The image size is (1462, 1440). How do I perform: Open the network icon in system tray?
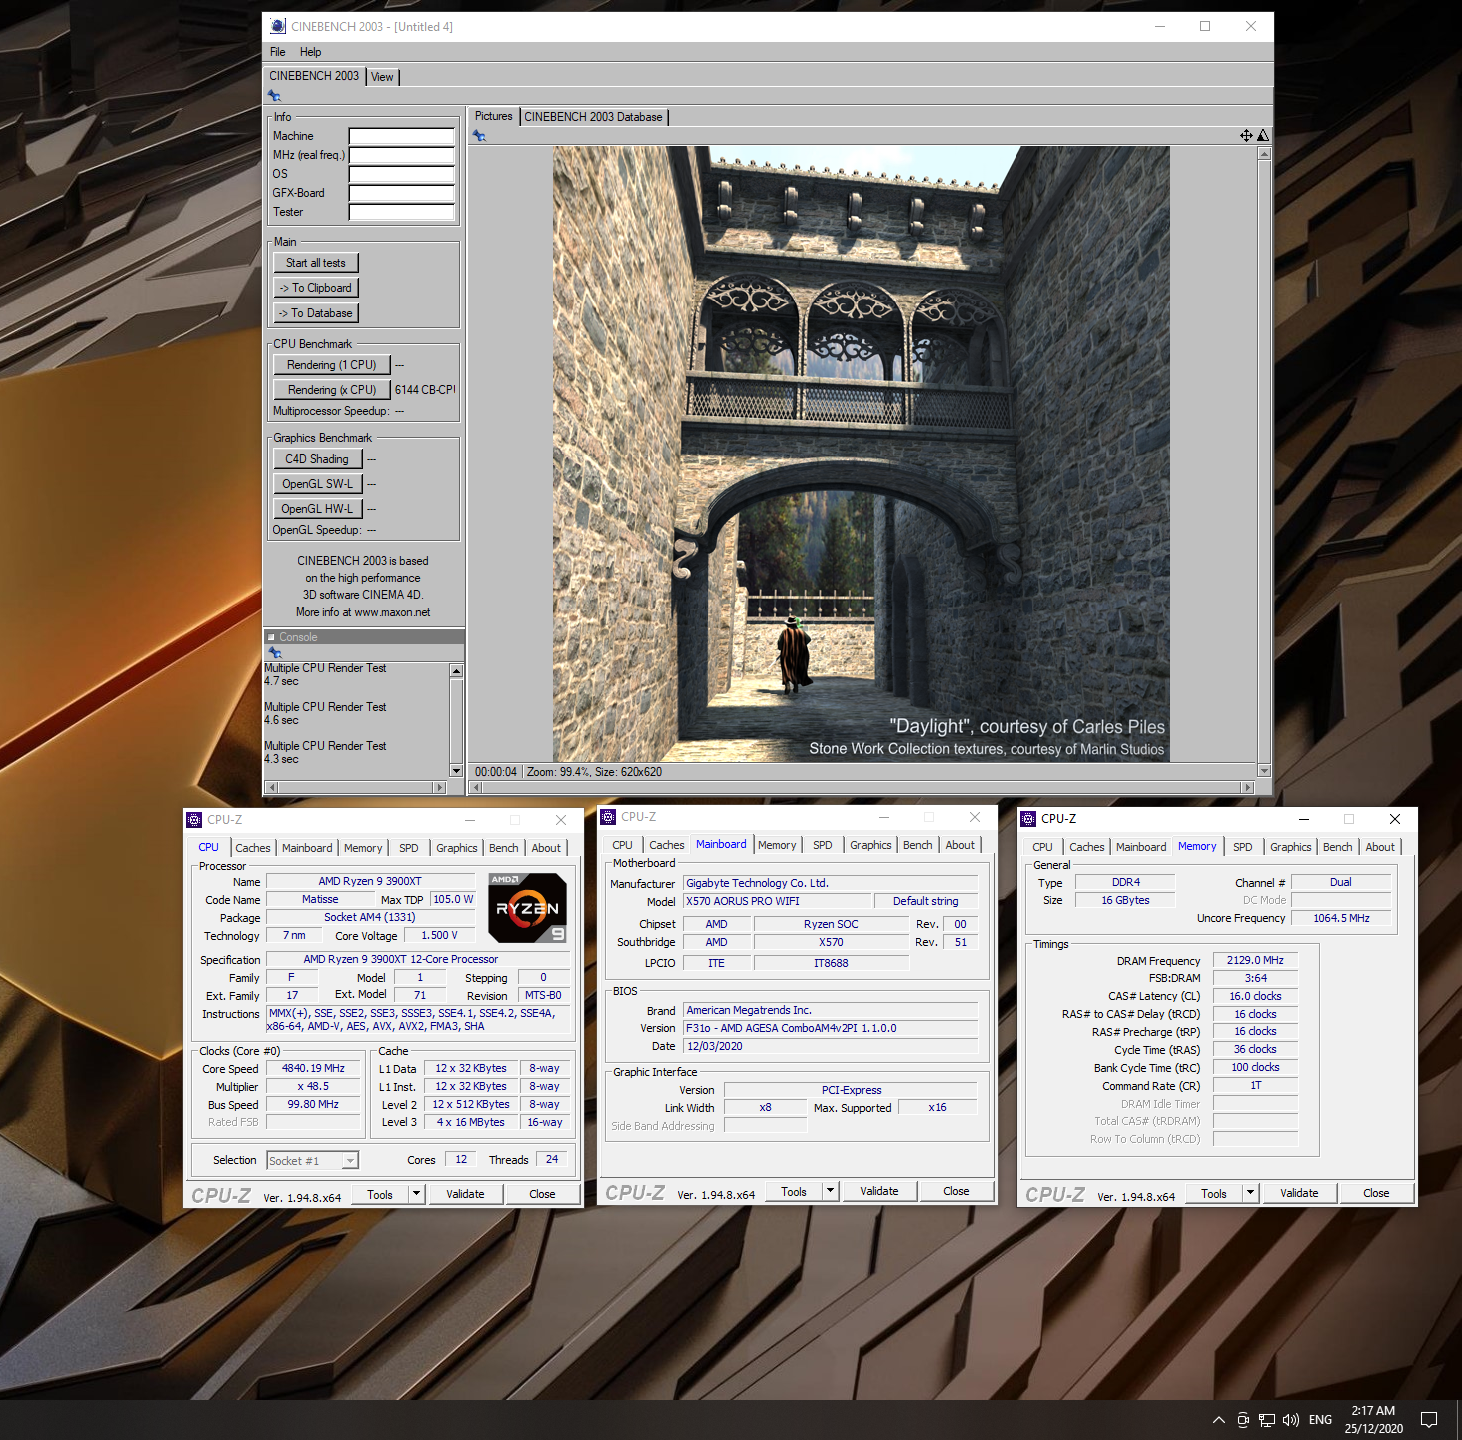click(1267, 1420)
